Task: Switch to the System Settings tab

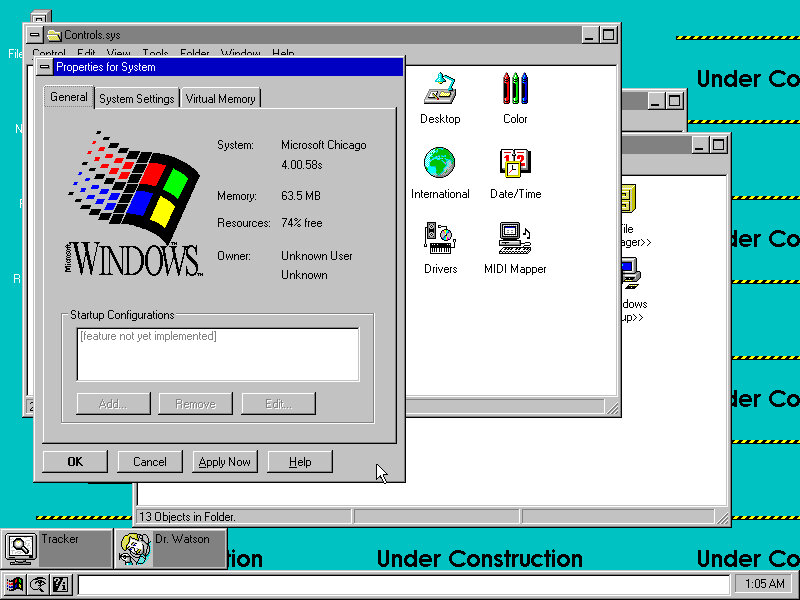Action: [137, 98]
